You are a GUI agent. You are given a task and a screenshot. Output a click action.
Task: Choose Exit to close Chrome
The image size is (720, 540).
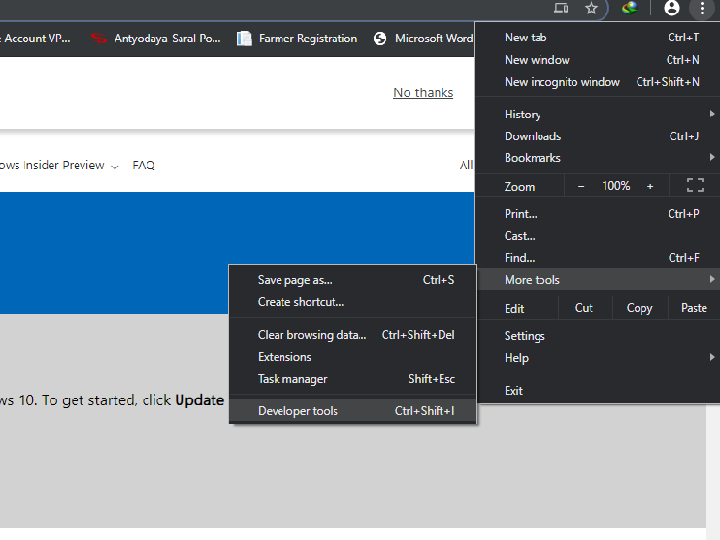pos(597,391)
